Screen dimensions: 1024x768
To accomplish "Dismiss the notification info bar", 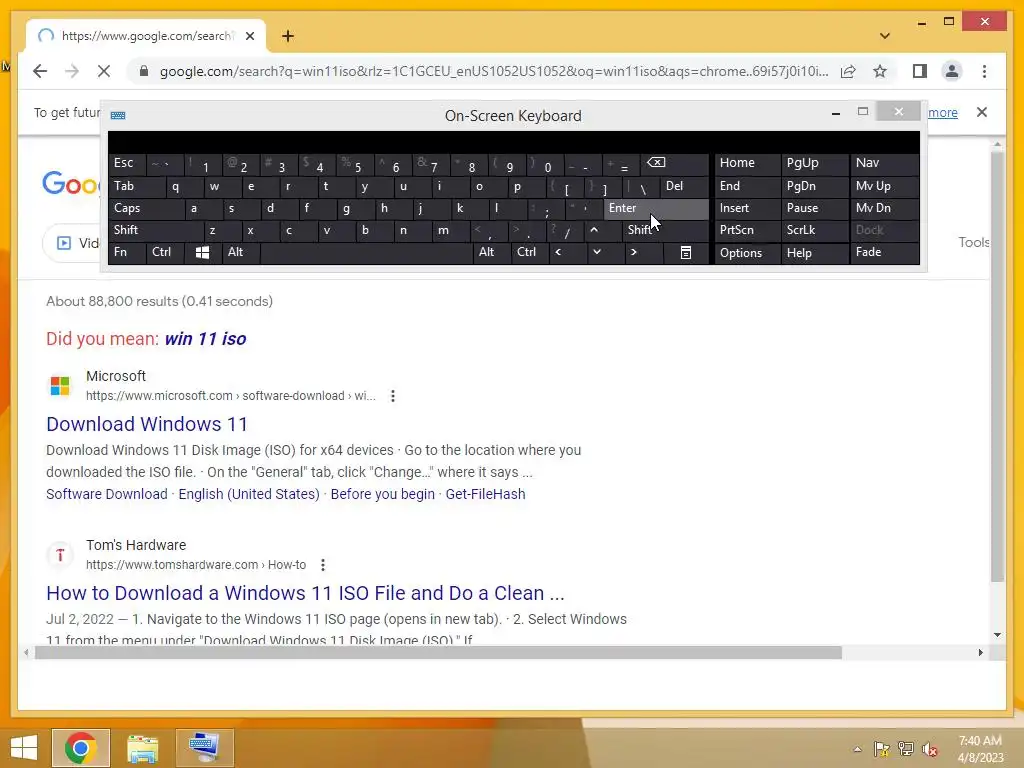I will pos(982,112).
